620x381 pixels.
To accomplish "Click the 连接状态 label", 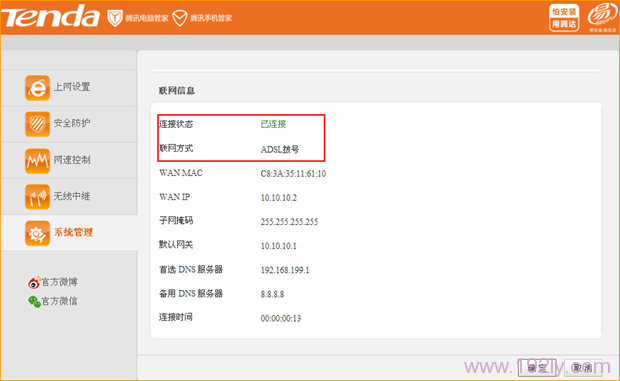I will pos(176,124).
